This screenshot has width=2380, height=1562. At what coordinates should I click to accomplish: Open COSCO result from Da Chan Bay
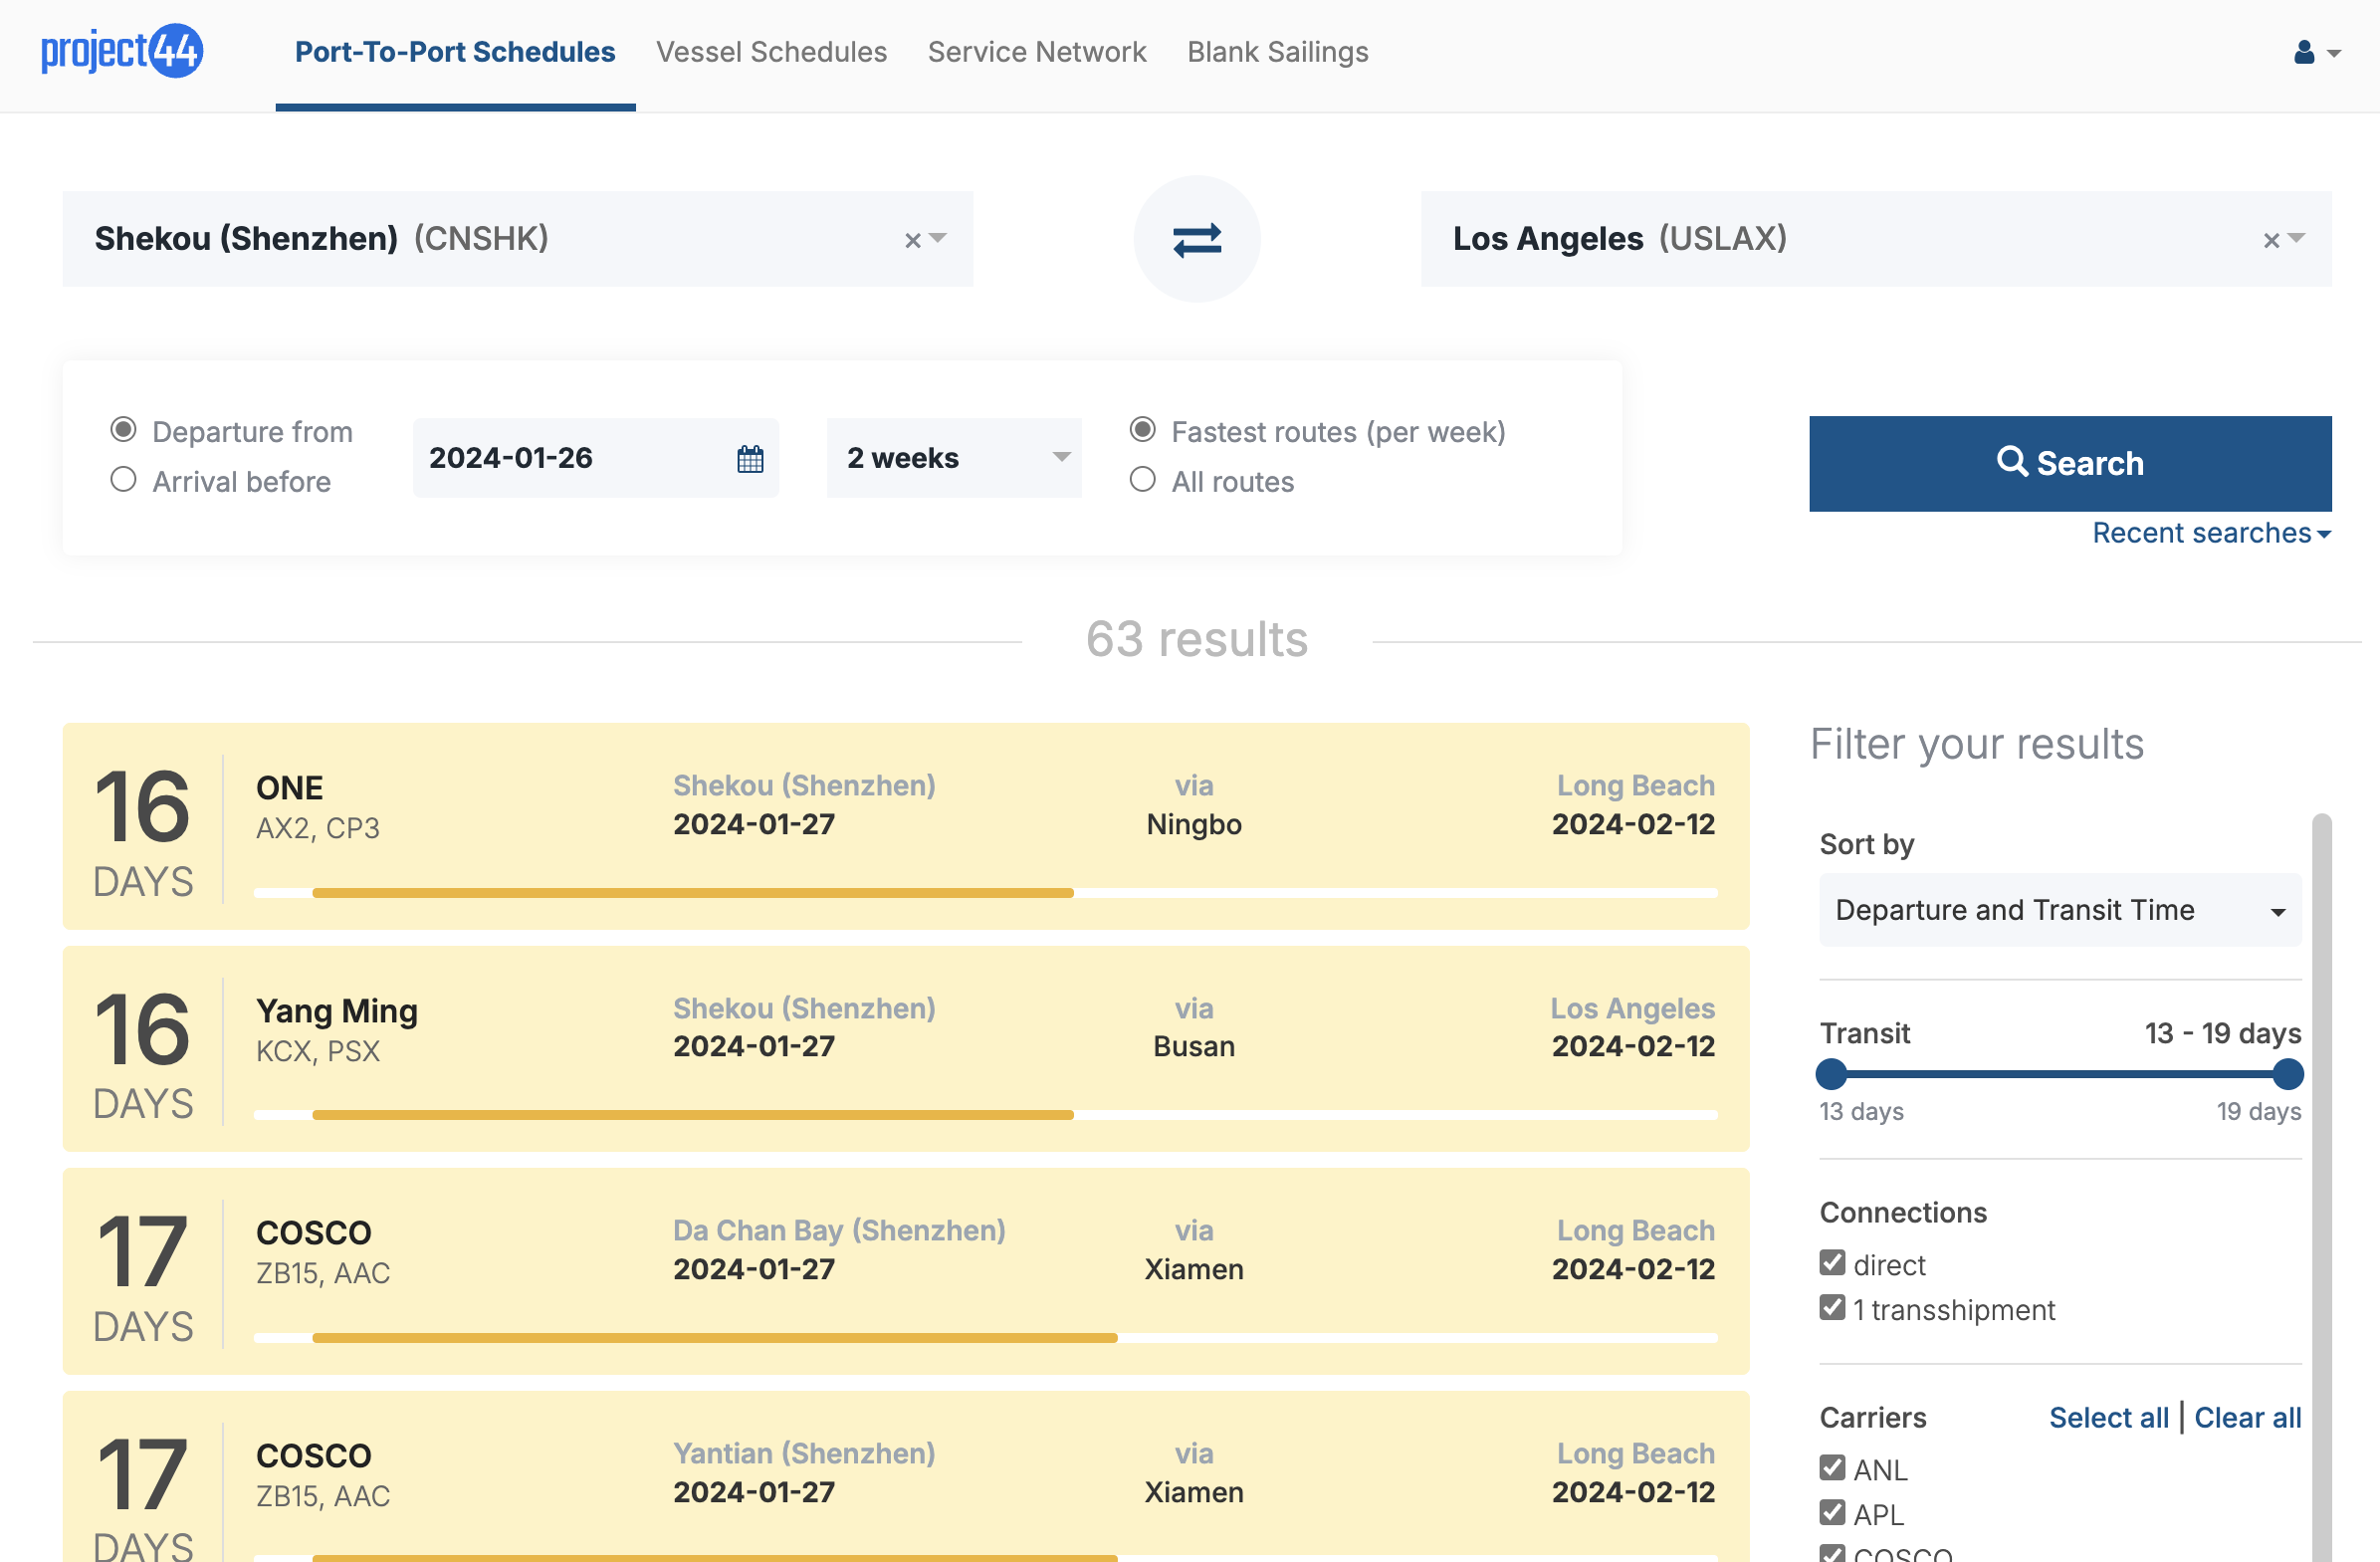click(x=906, y=1272)
